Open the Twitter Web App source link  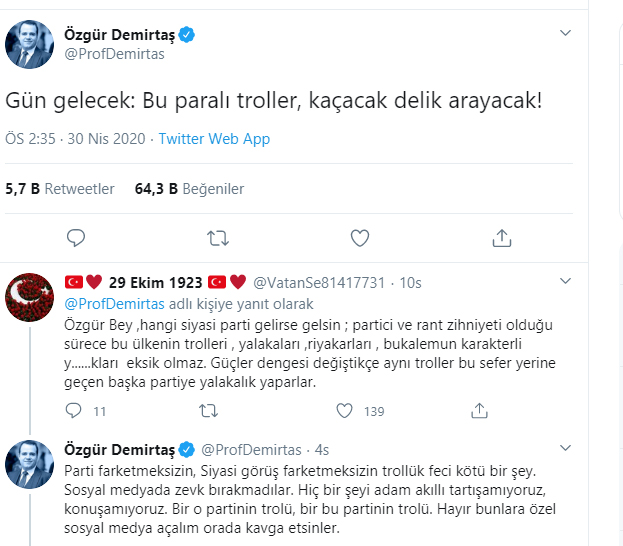tap(214, 139)
